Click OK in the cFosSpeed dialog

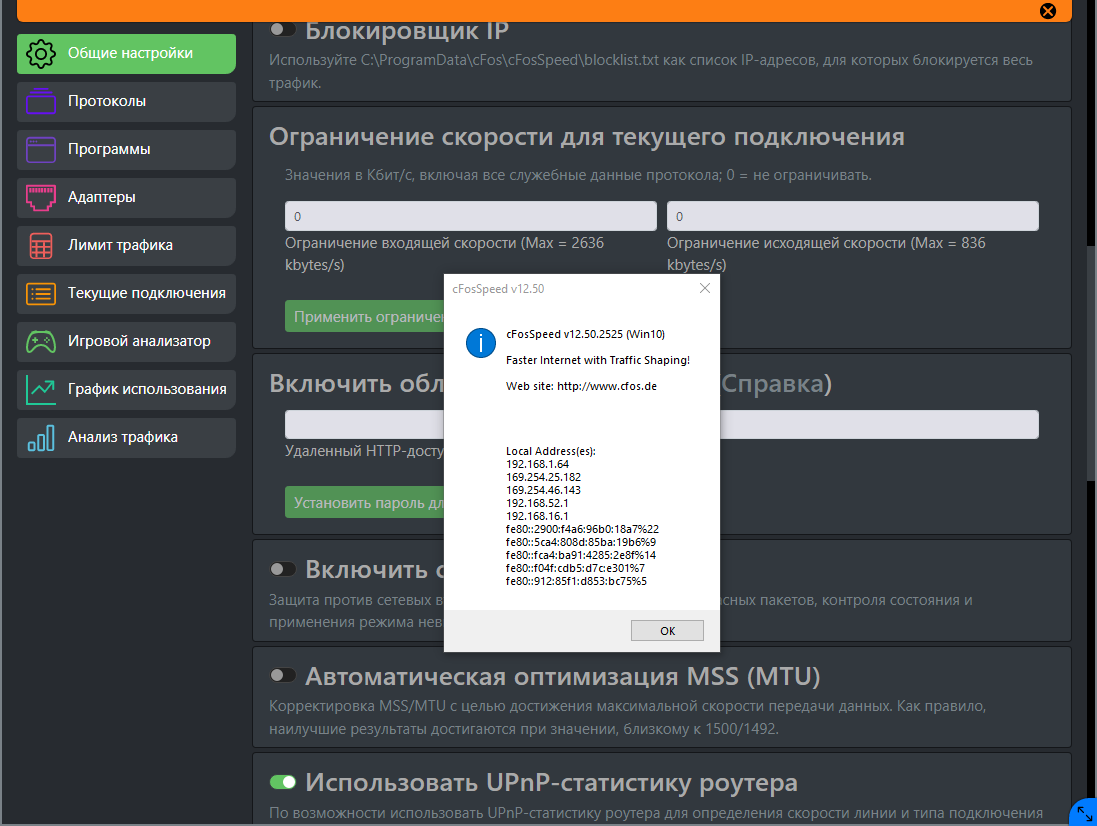pos(667,631)
